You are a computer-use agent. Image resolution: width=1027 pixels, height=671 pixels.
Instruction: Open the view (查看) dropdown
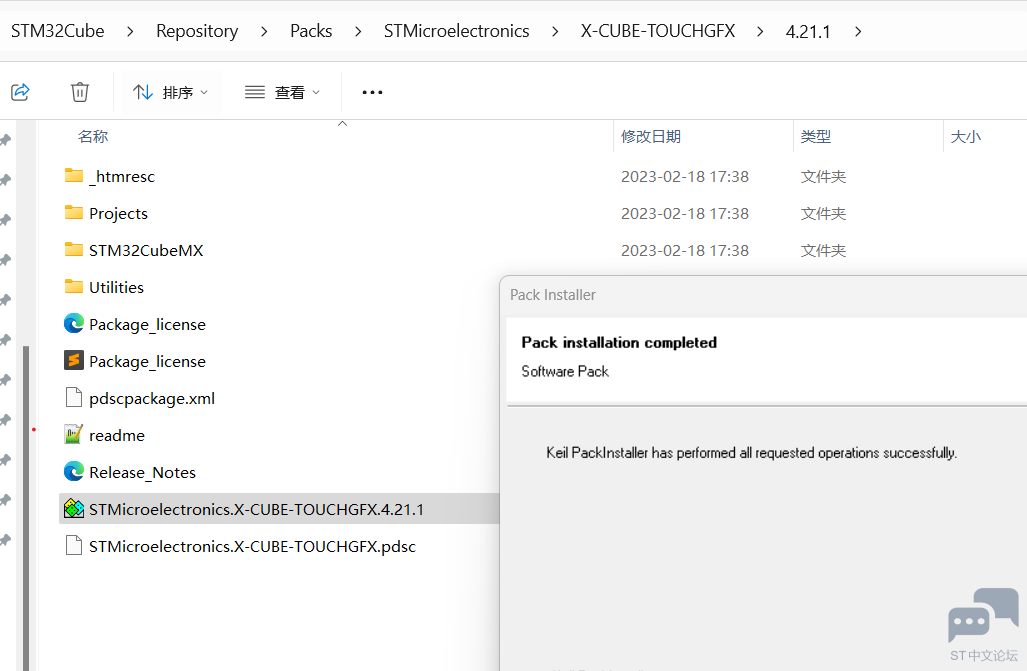point(282,92)
